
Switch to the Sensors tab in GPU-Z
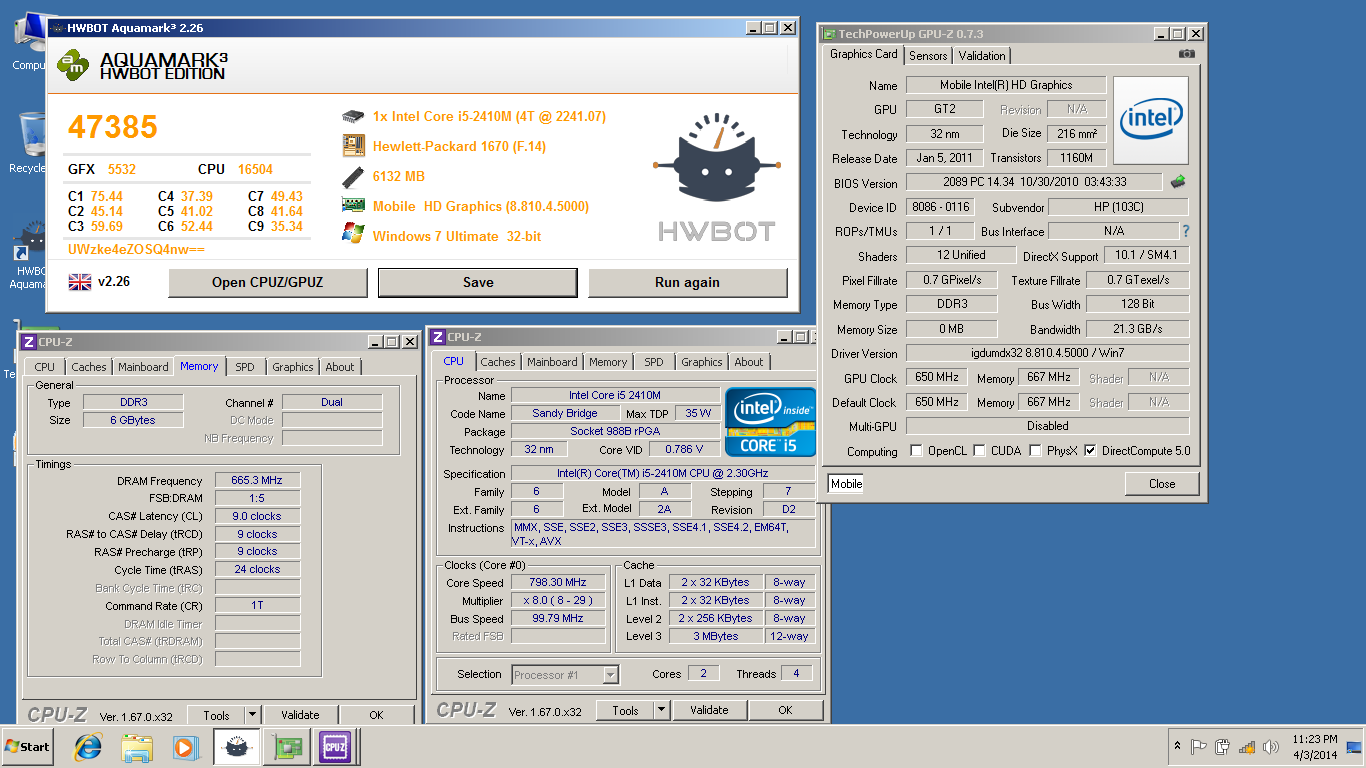(928, 56)
